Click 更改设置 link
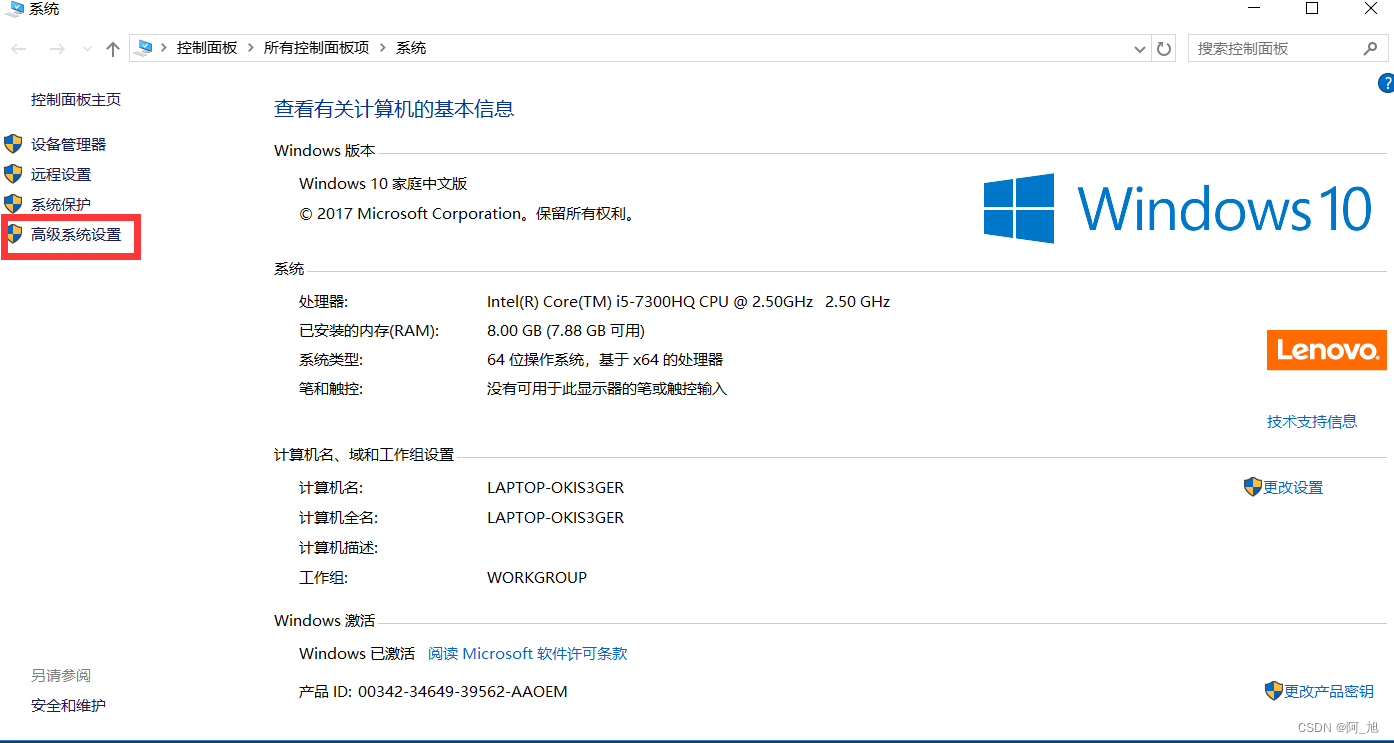This screenshot has height=743, width=1394. [1293, 487]
